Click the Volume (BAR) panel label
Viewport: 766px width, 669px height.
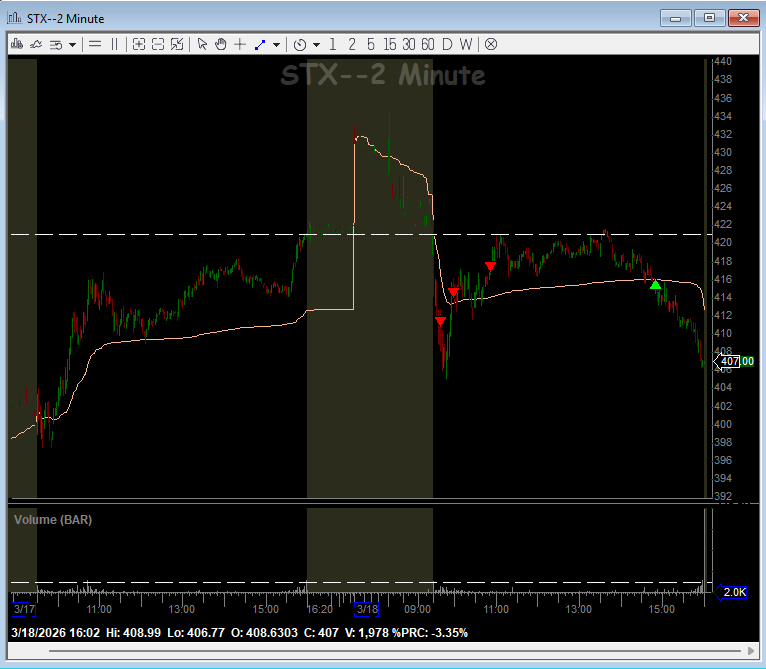click(x=53, y=519)
